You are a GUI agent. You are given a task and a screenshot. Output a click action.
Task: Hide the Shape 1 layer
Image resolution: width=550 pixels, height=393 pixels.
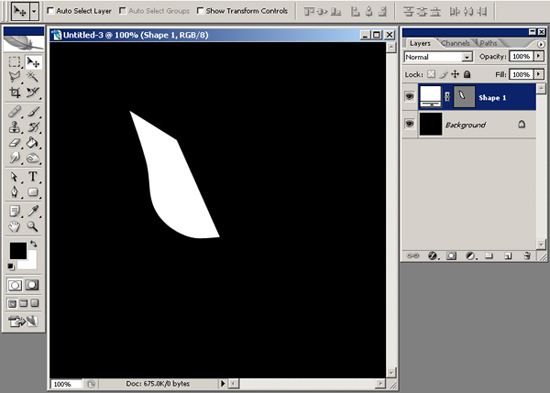tap(409, 96)
